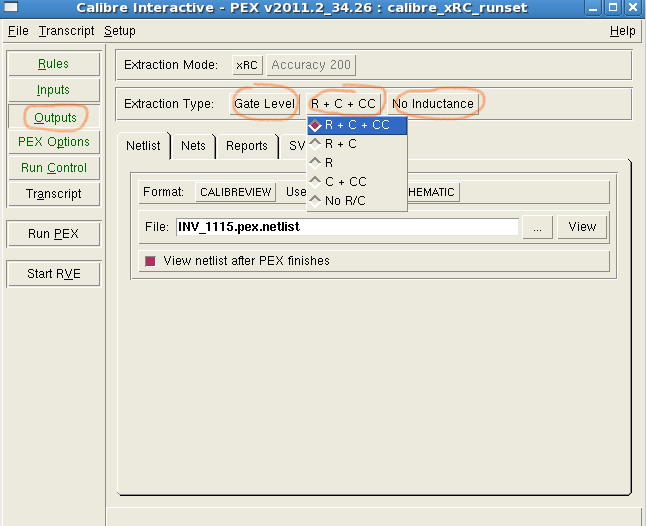Open the No Inductance dropdown
The height and width of the screenshot is (526, 646).
pyautogui.click(x=433, y=104)
